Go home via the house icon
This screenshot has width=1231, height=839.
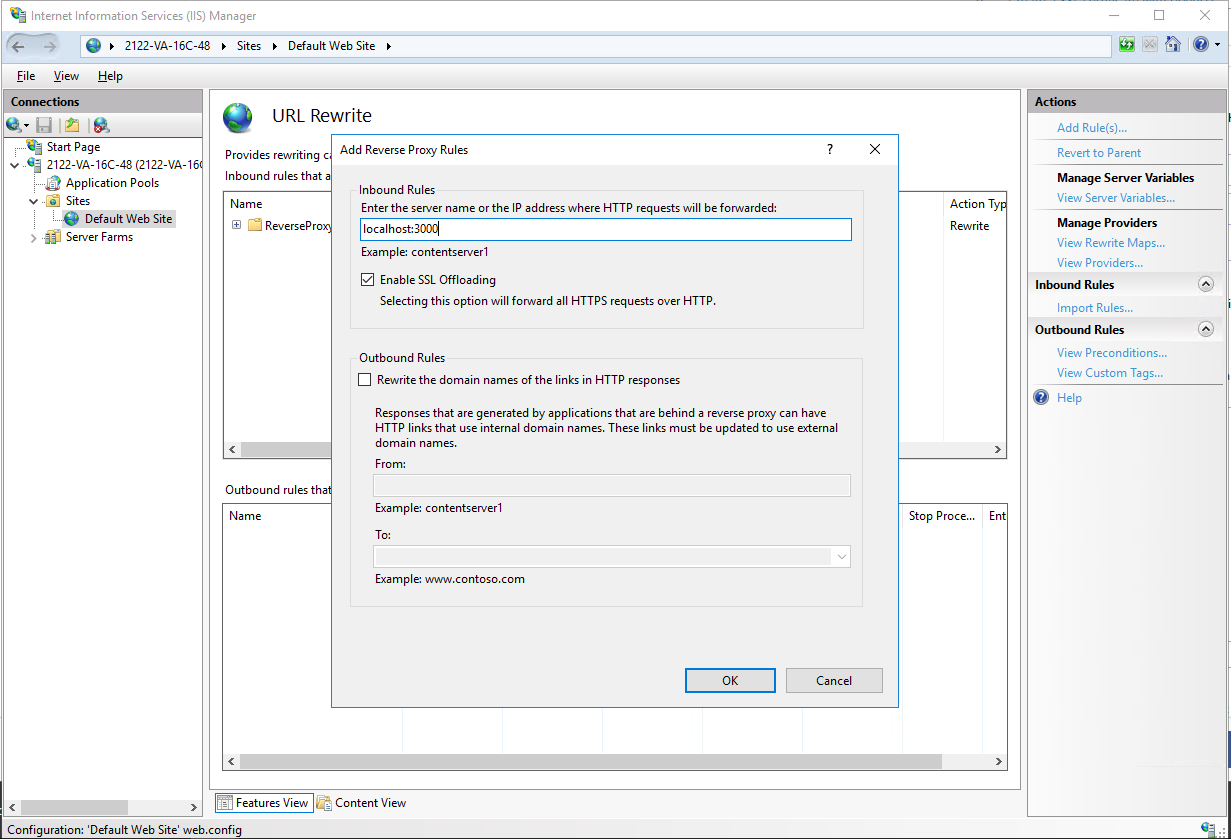click(x=1173, y=44)
